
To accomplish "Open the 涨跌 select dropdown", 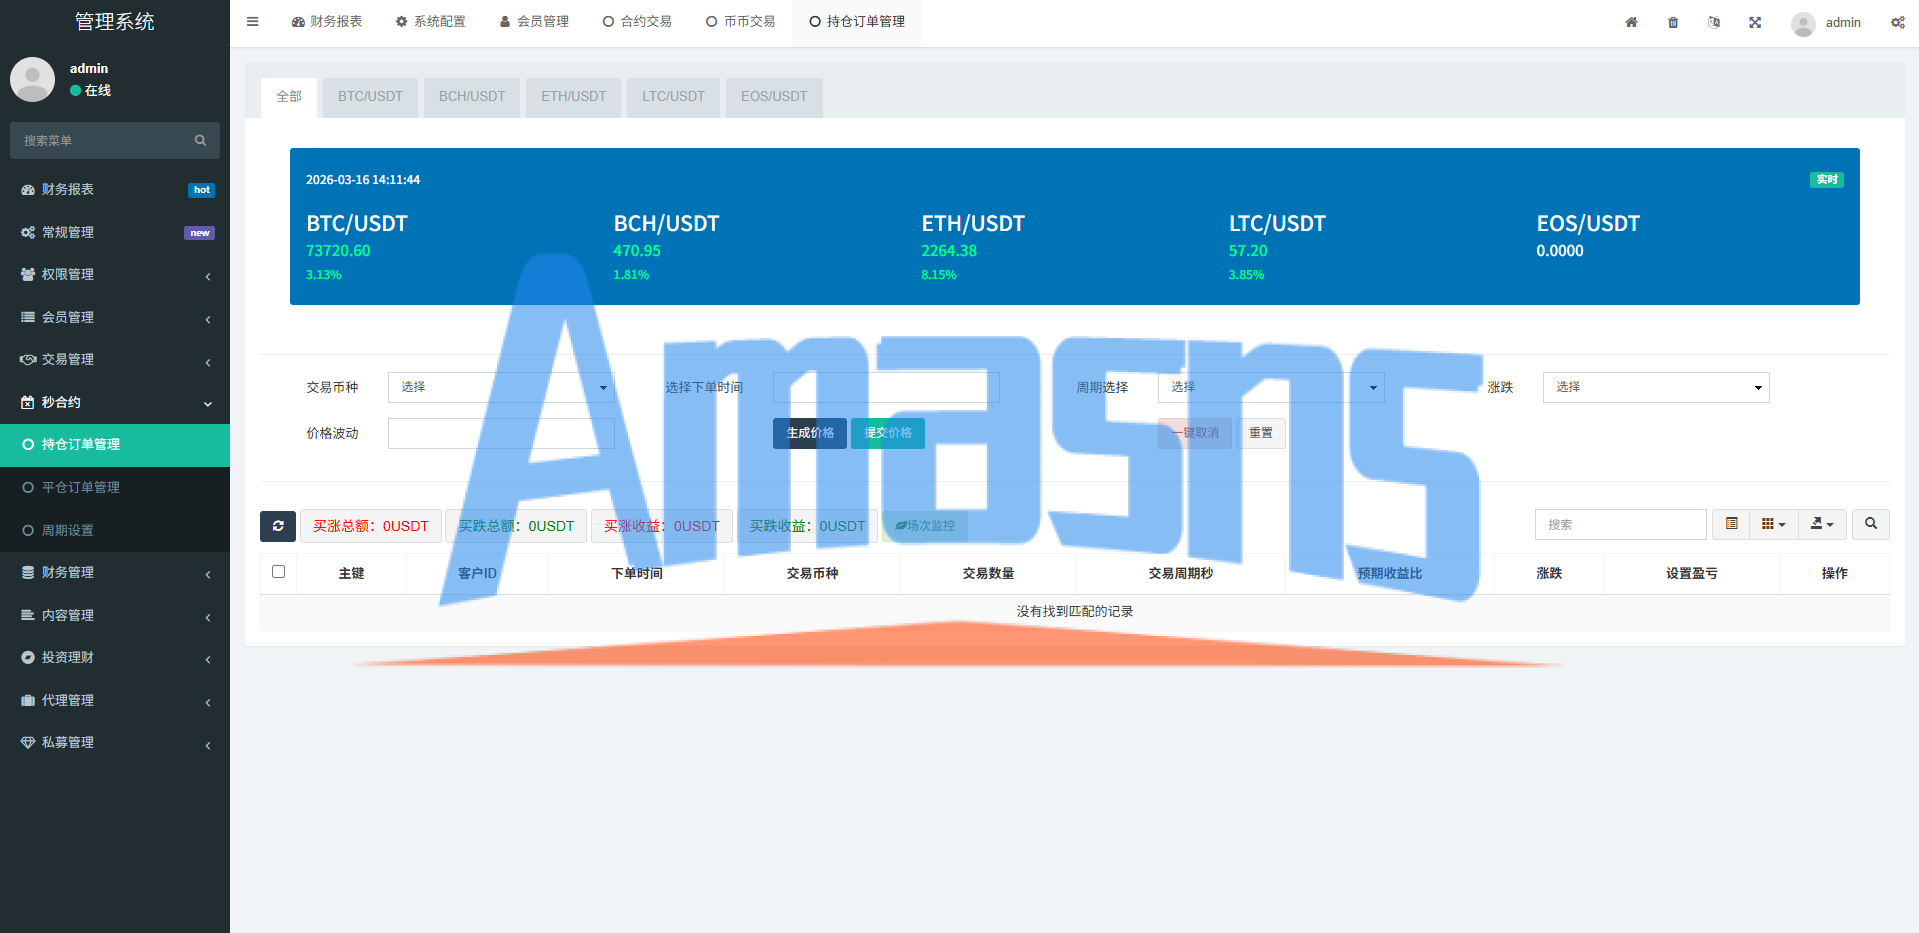I will [x=1656, y=387].
